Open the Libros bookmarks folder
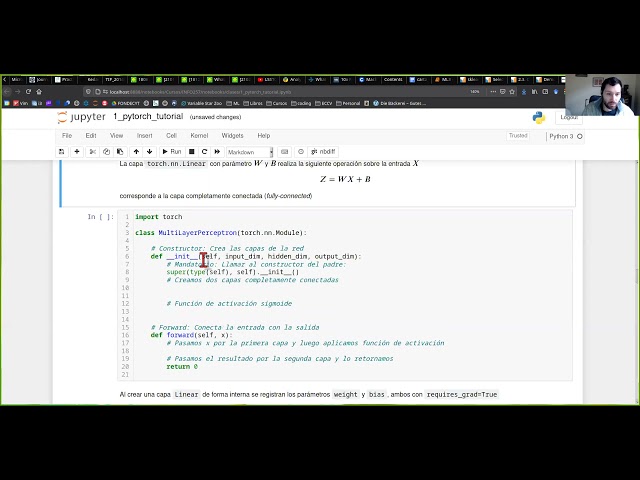This screenshot has height=480, width=640. pos(253,103)
